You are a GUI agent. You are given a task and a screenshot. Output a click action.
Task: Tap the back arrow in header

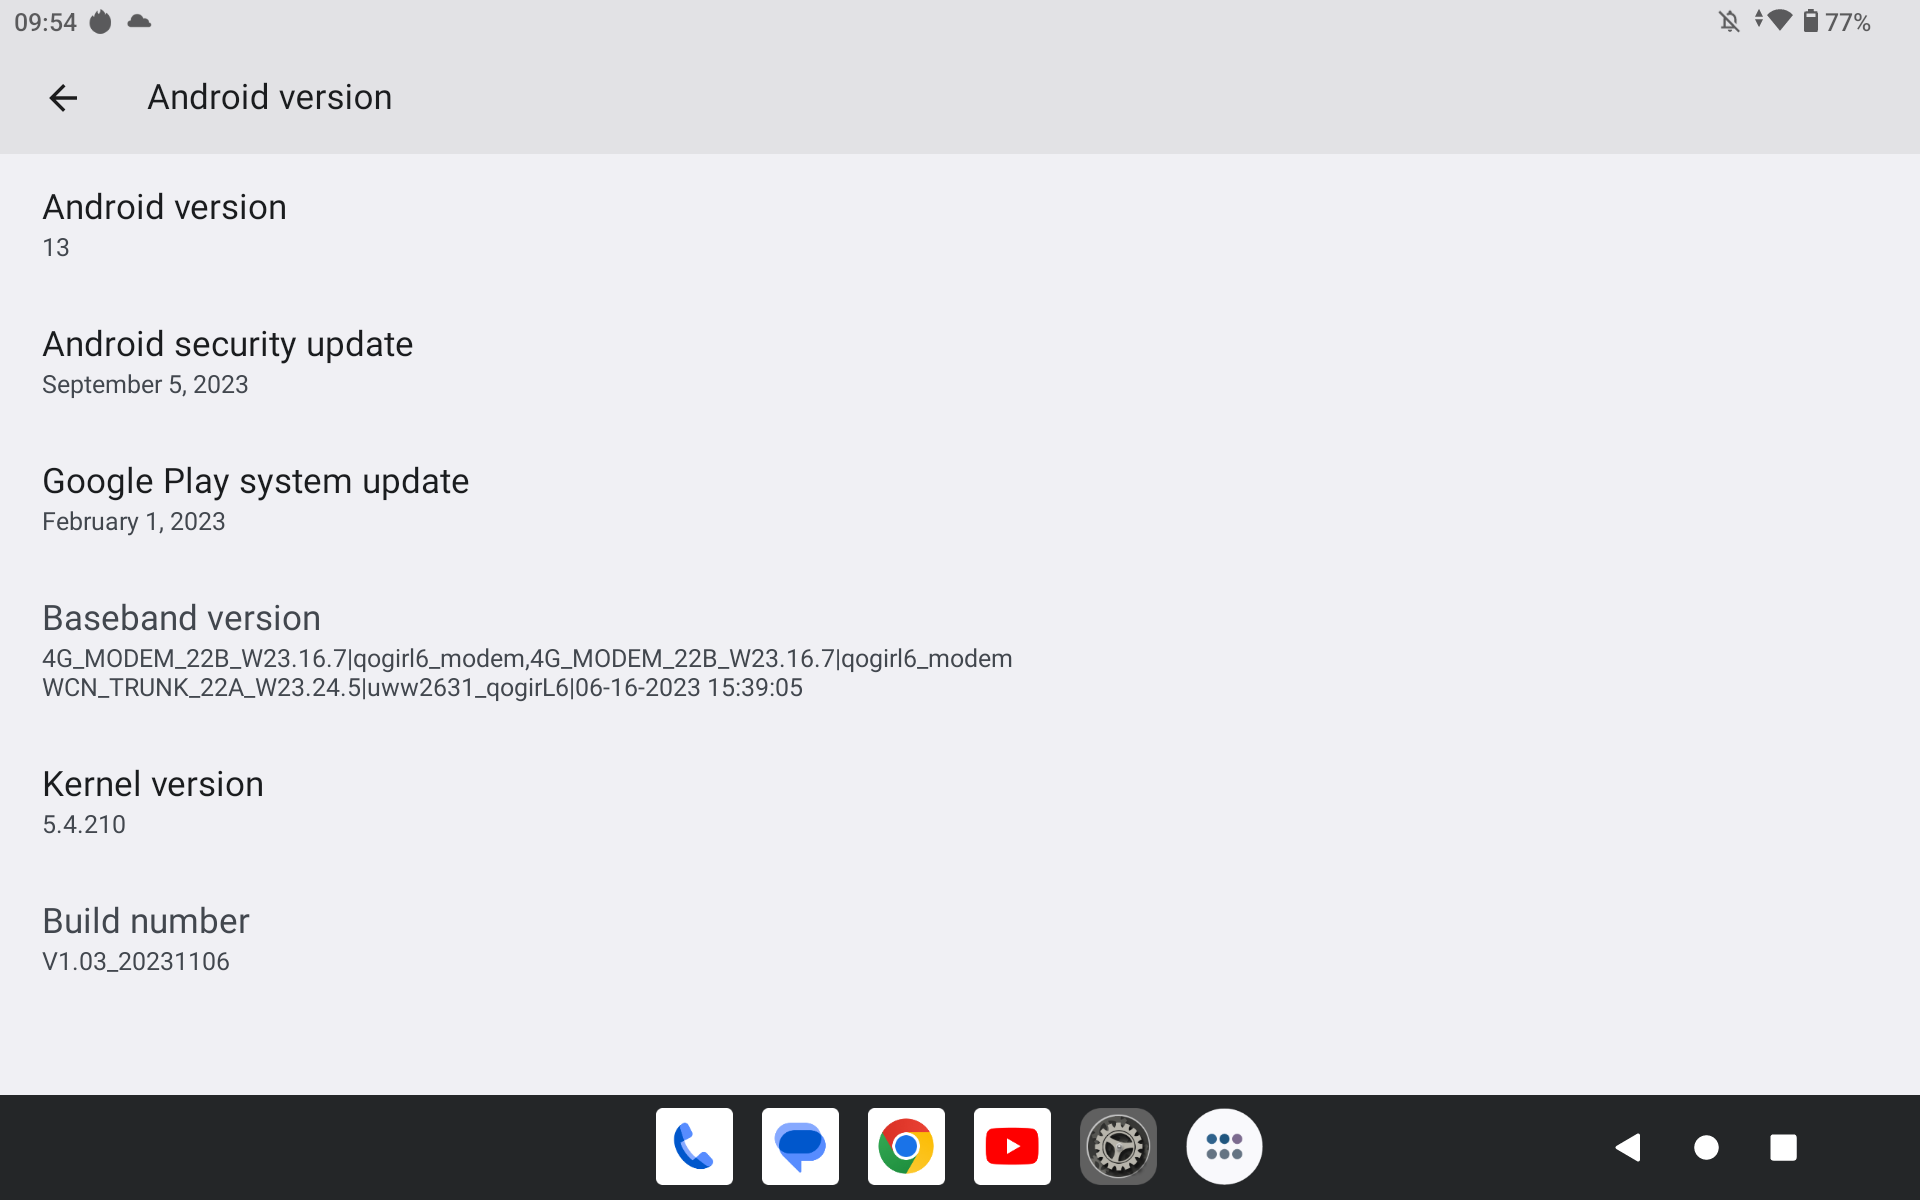63,98
